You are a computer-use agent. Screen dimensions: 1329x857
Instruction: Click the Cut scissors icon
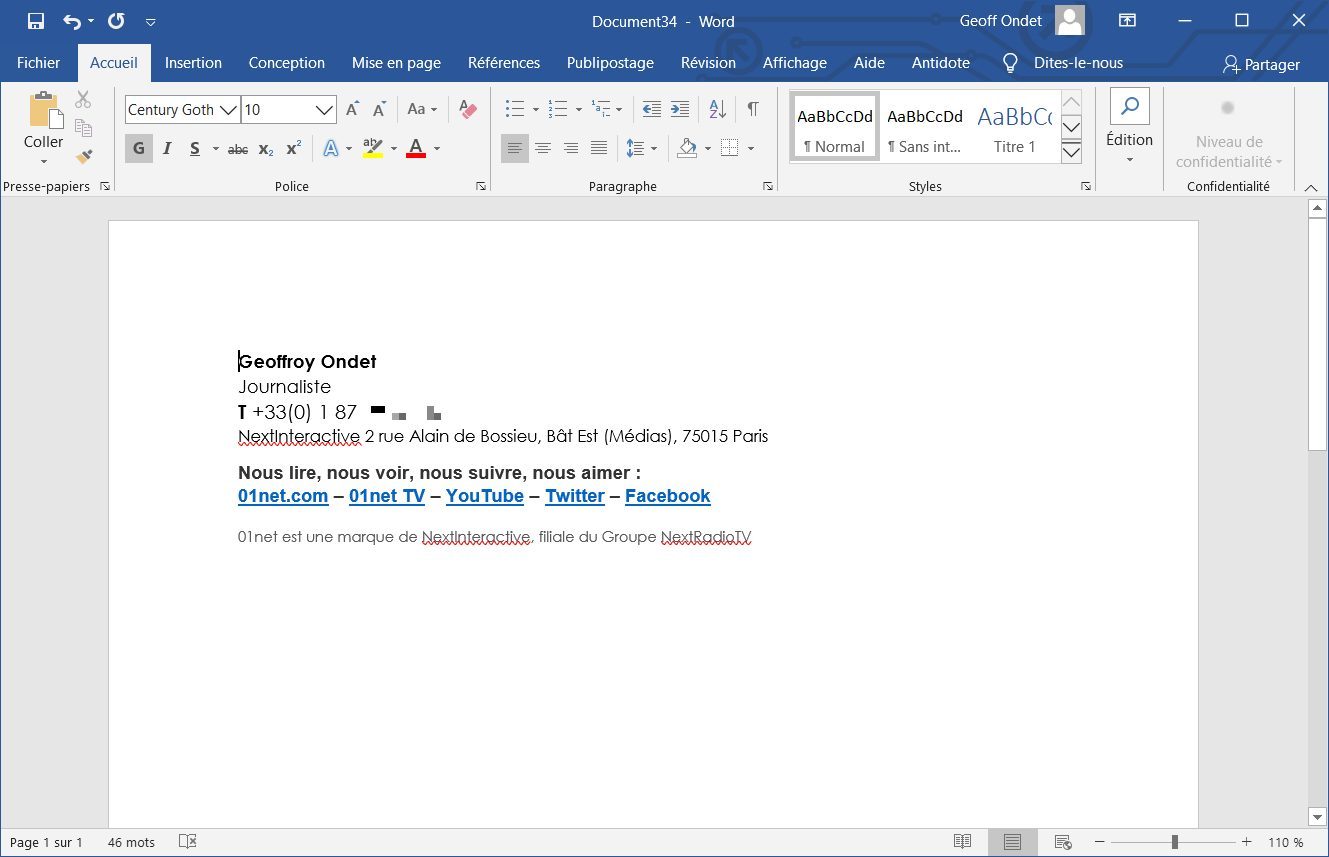point(83,99)
